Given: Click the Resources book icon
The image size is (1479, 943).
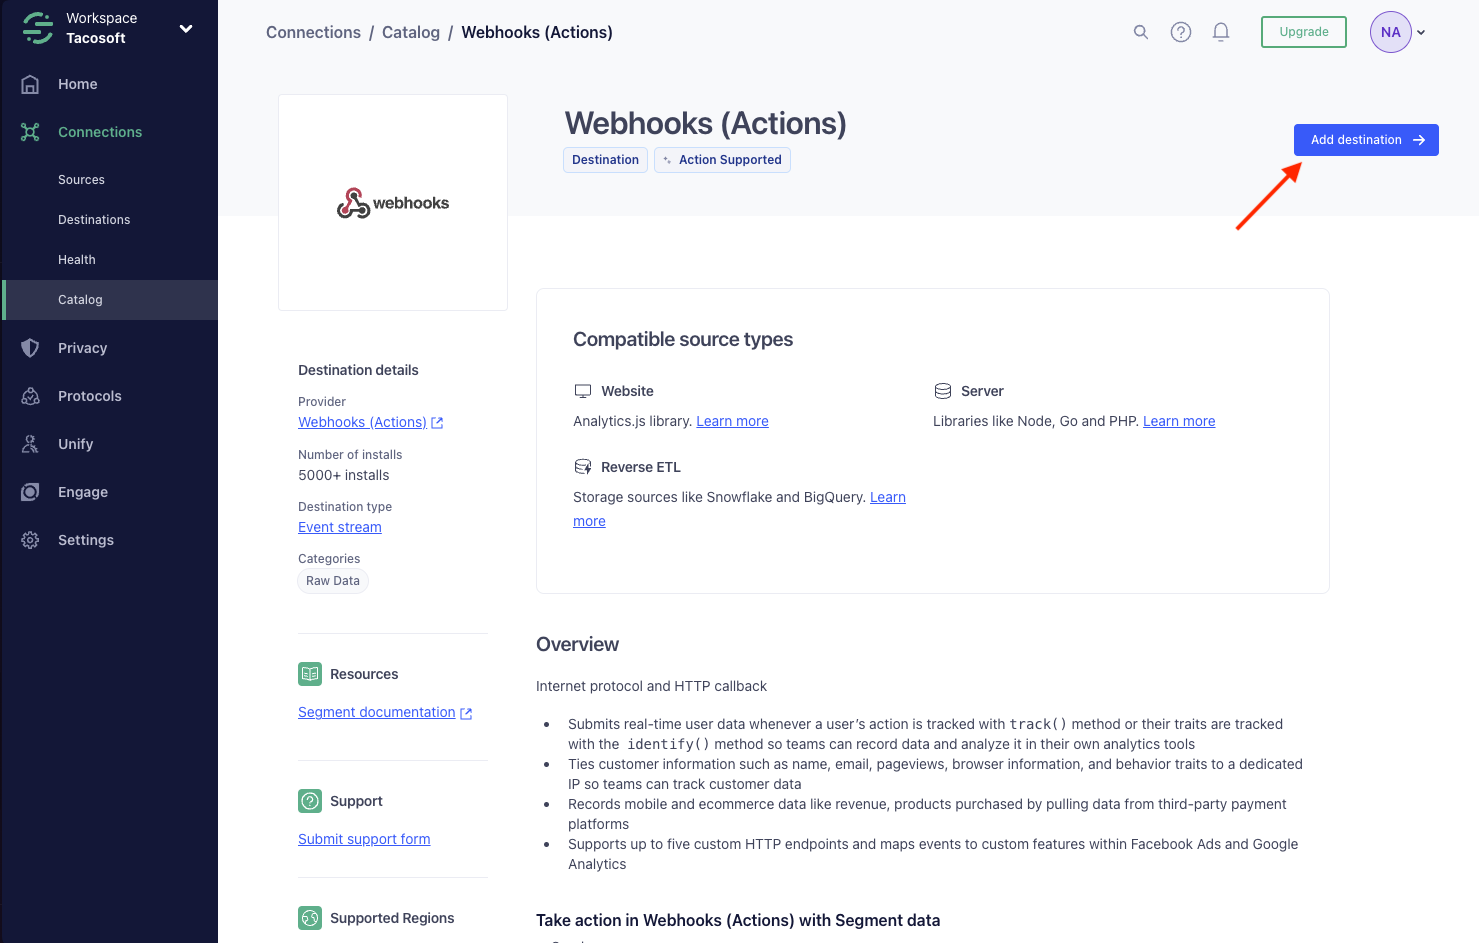Looking at the screenshot, I should click(309, 673).
